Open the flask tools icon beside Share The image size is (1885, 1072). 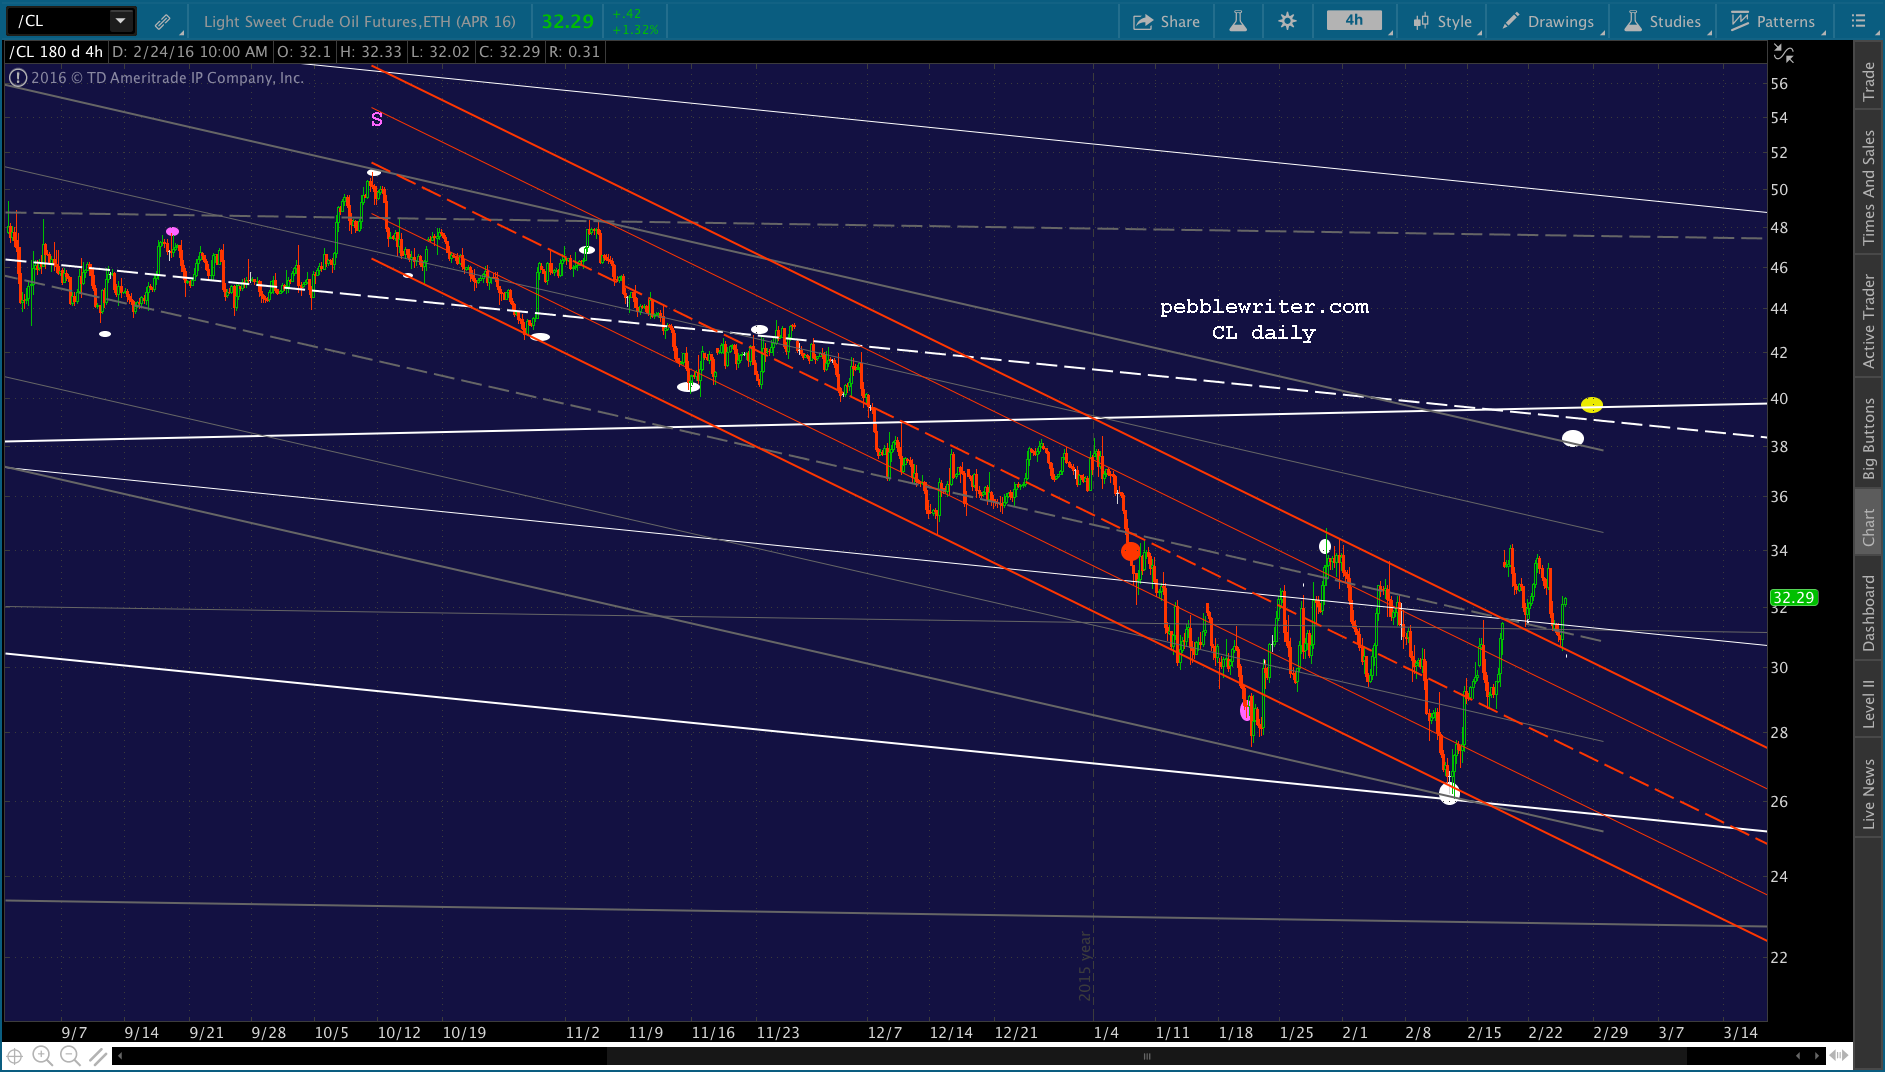(1238, 21)
